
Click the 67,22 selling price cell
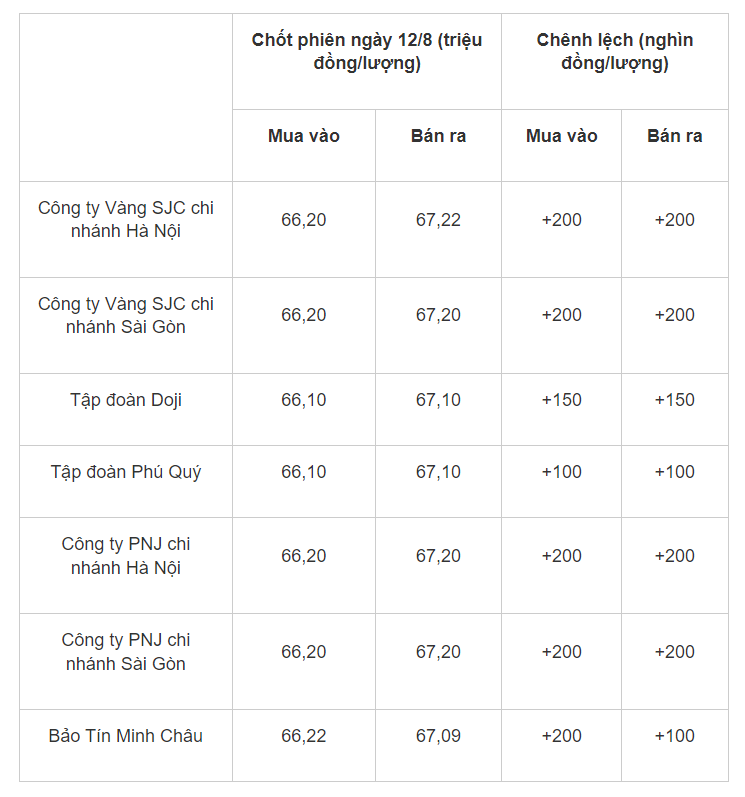pyautogui.click(x=438, y=229)
